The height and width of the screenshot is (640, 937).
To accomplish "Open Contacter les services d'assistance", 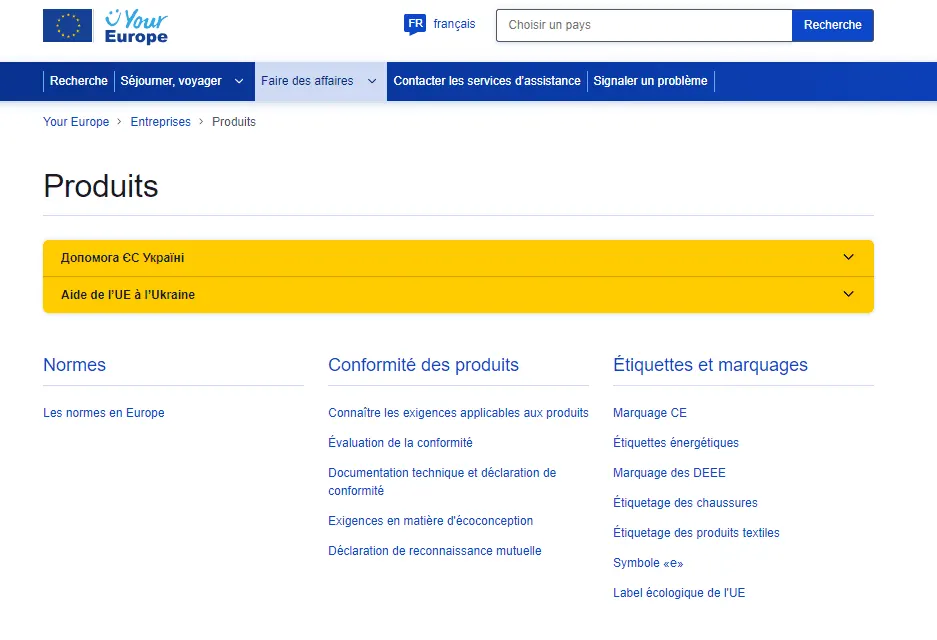I will coord(487,81).
